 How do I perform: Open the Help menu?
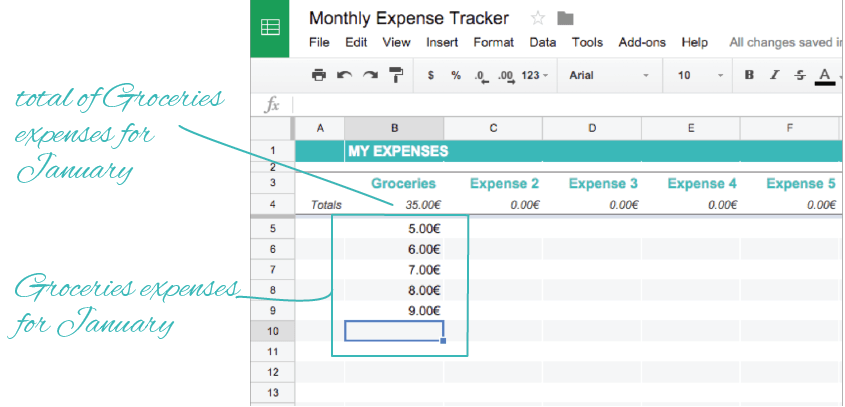695,43
